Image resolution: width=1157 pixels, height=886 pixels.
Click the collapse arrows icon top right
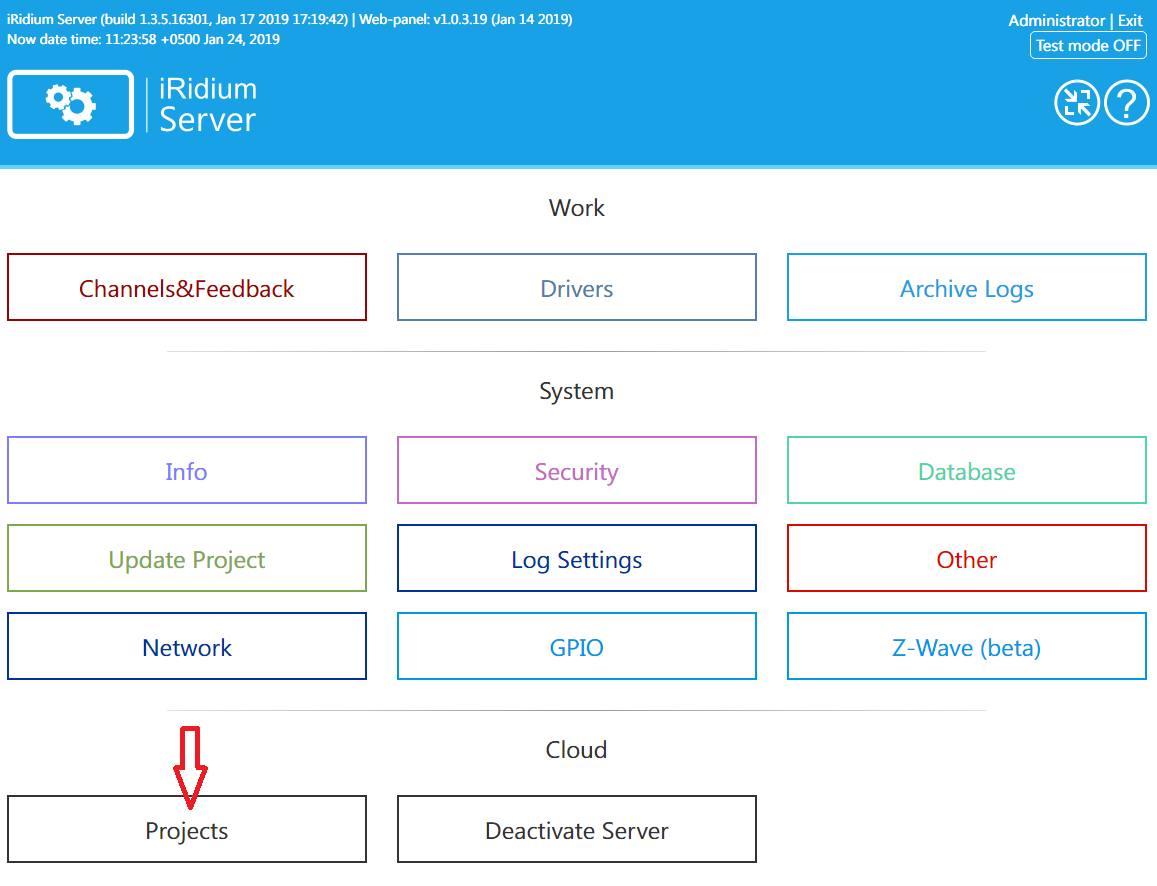pyautogui.click(x=1077, y=103)
